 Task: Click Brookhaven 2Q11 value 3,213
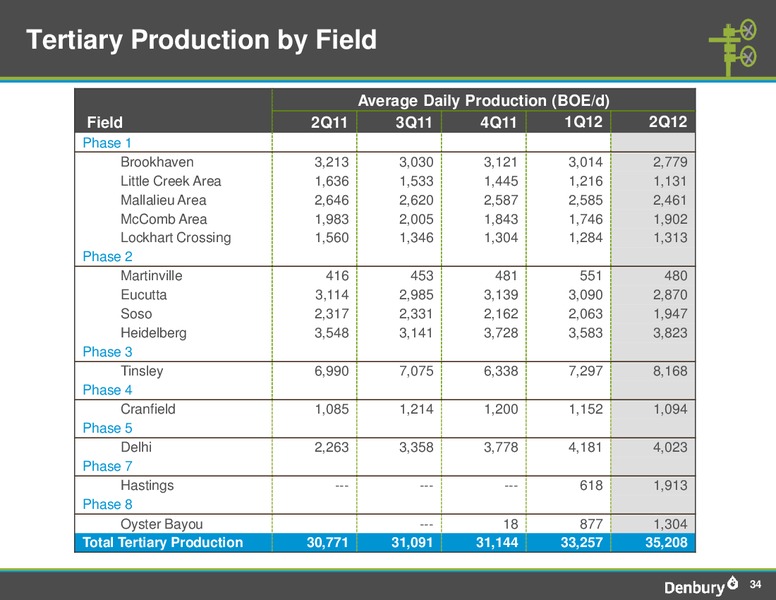[x=332, y=162]
